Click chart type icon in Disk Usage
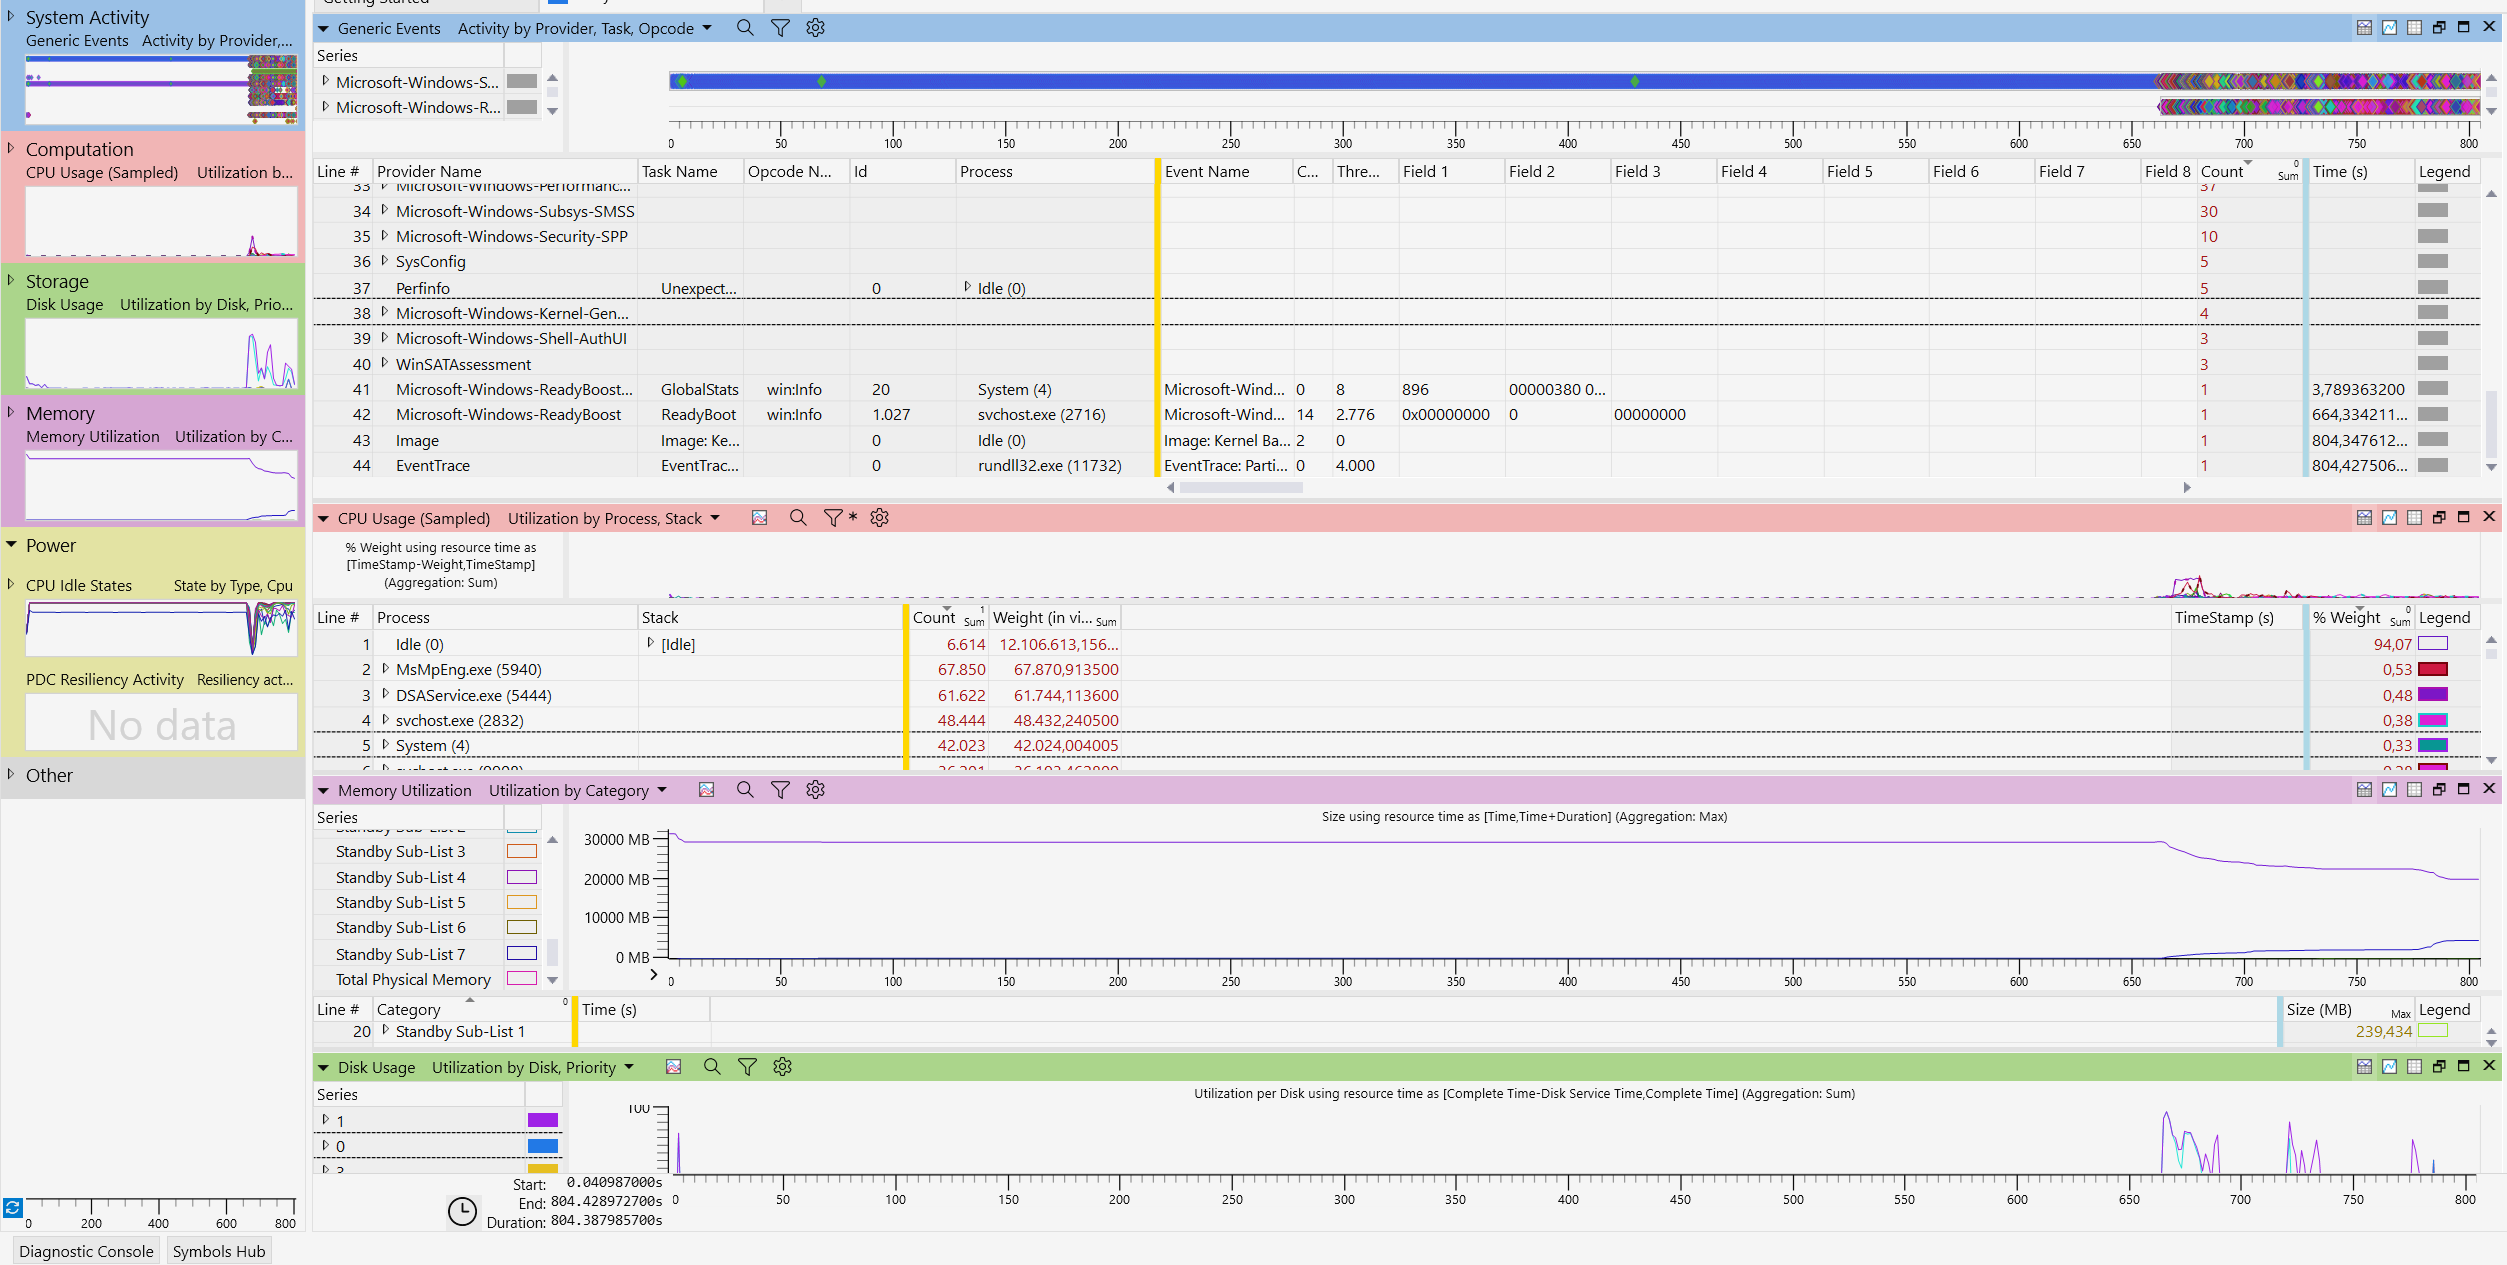Image resolution: width=2507 pixels, height=1265 pixels. click(674, 1067)
